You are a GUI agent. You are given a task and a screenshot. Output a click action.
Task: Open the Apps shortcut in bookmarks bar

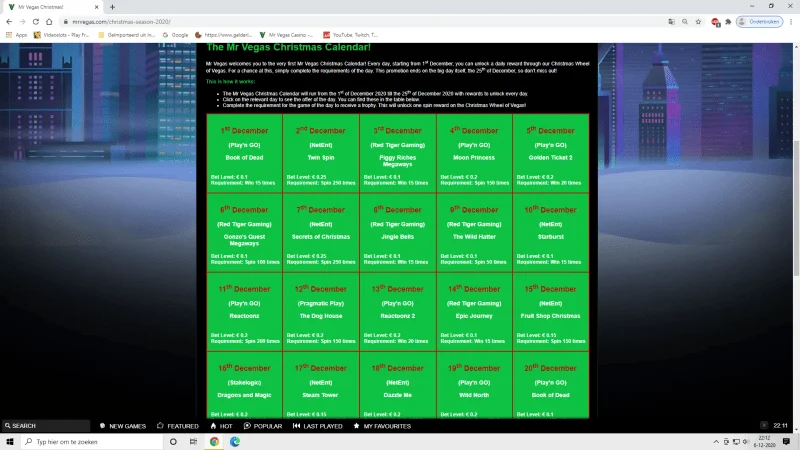[16, 35]
